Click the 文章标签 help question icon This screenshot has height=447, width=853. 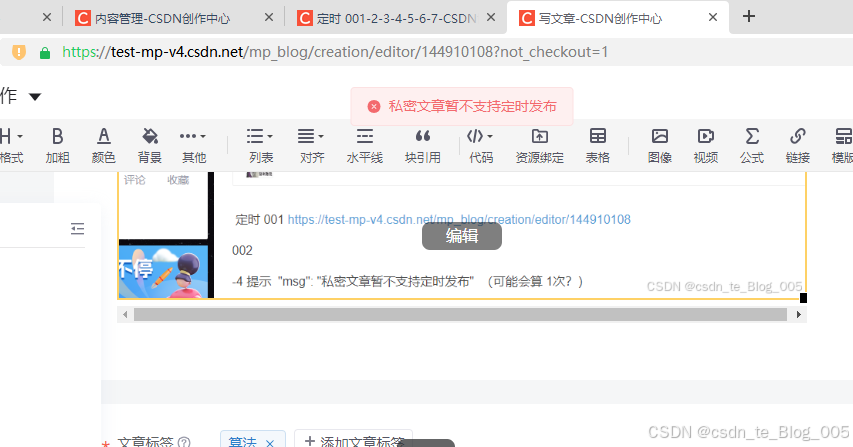[x=184, y=442]
